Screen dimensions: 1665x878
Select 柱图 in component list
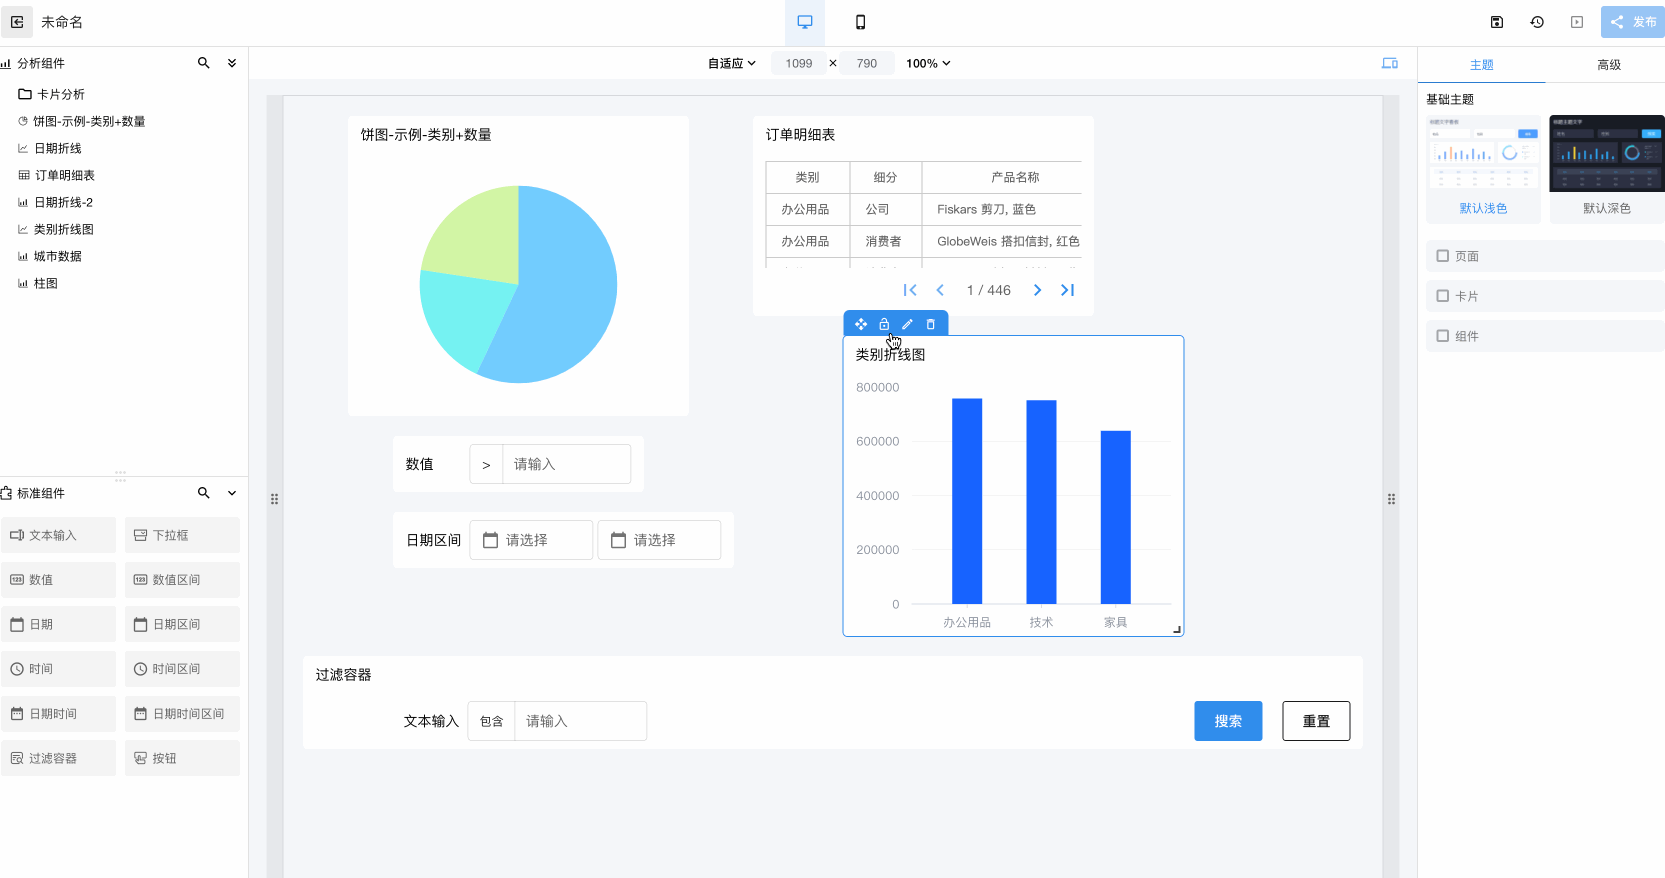(38, 283)
